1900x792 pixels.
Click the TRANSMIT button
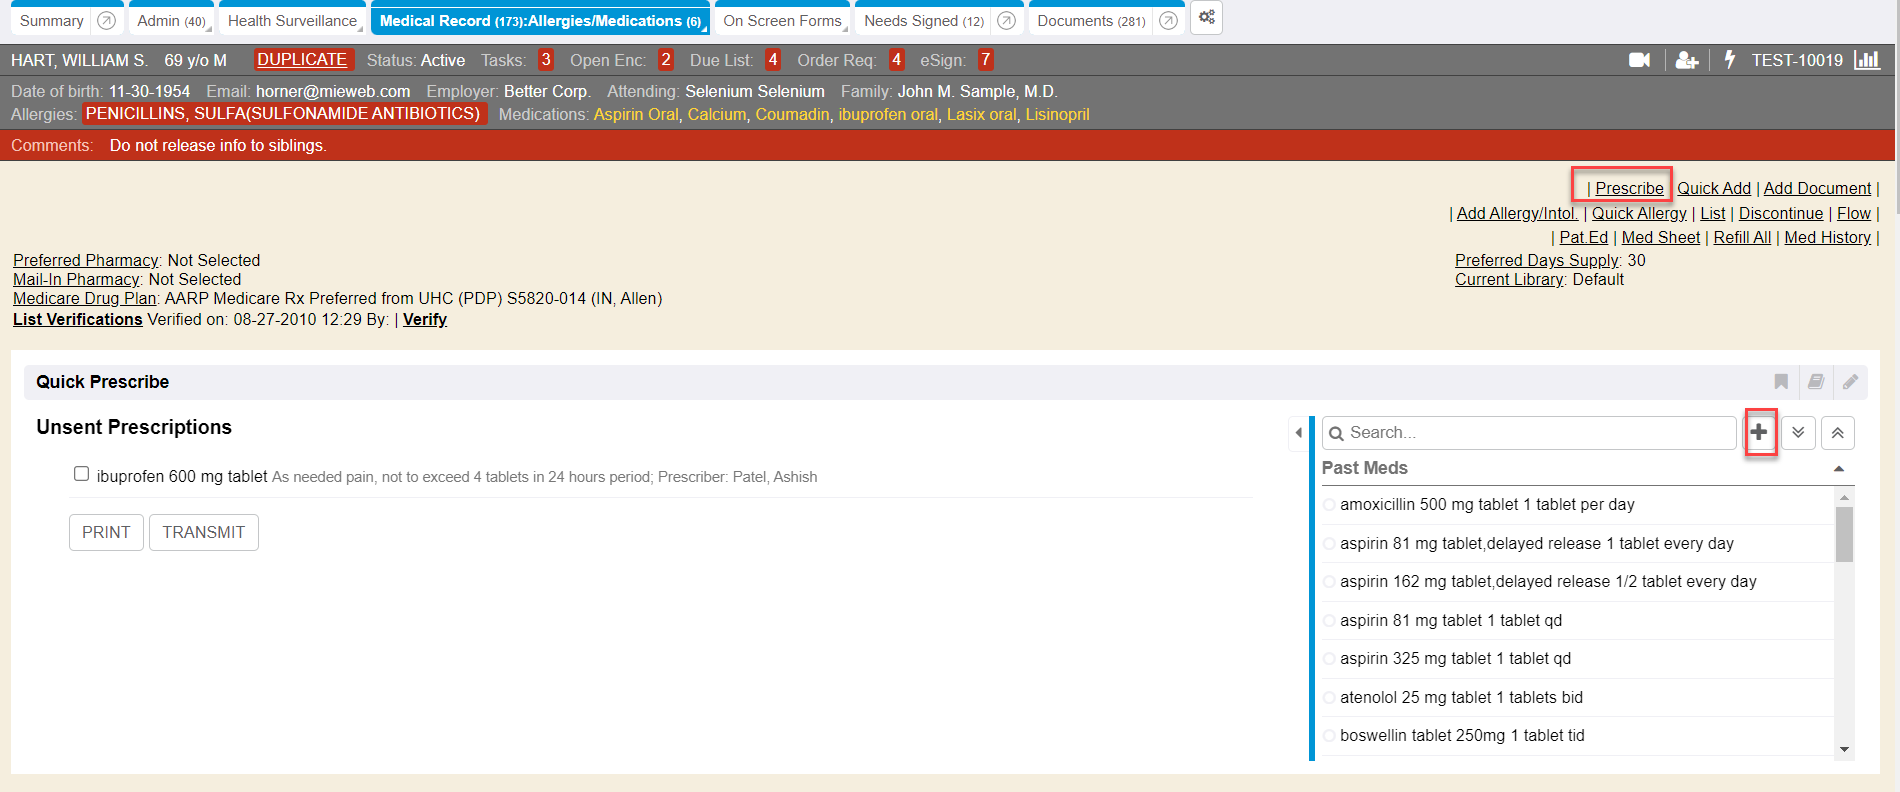coord(204,532)
